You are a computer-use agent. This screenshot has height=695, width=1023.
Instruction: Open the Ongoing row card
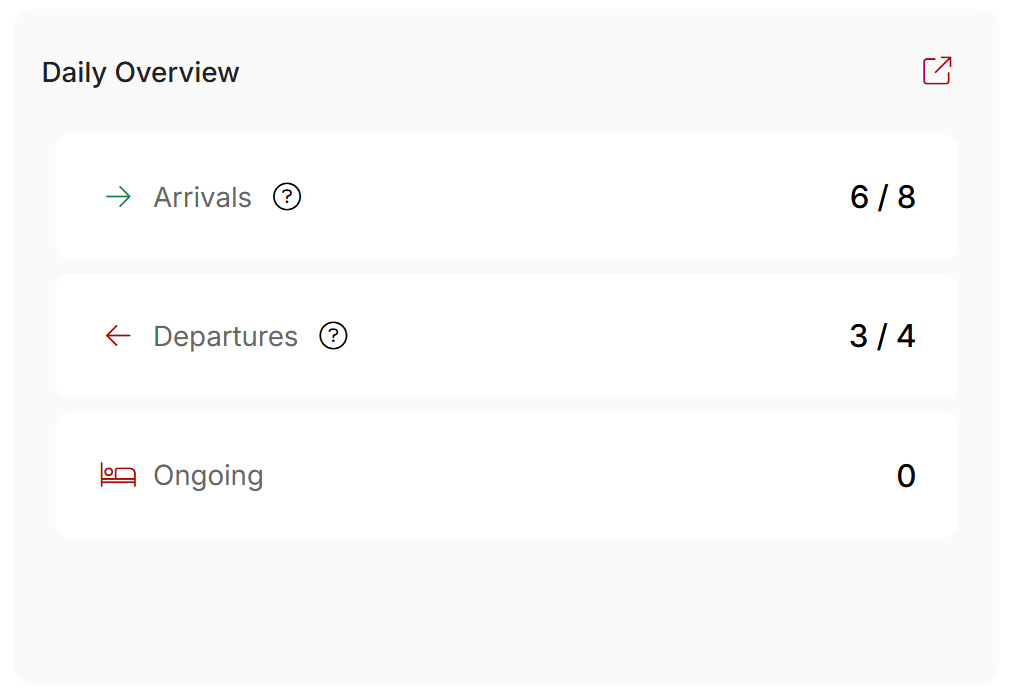pyautogui.click(x=507, y=474)
